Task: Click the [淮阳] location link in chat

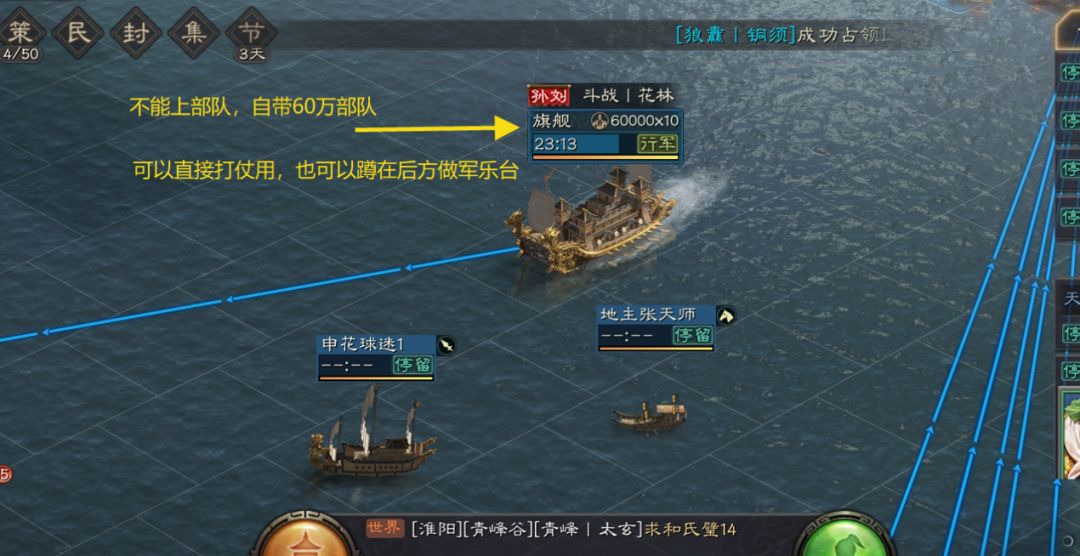Action: pos(436,529)
